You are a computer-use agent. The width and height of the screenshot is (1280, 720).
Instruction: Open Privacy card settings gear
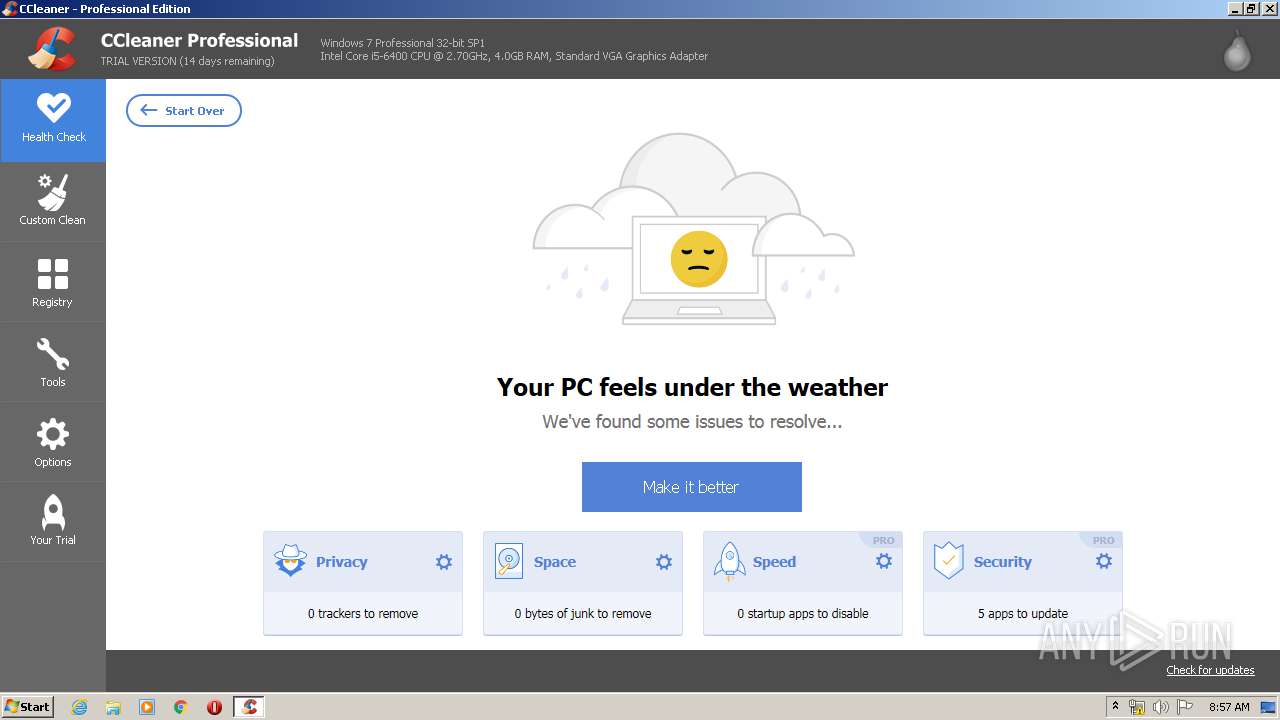point(444,562)
